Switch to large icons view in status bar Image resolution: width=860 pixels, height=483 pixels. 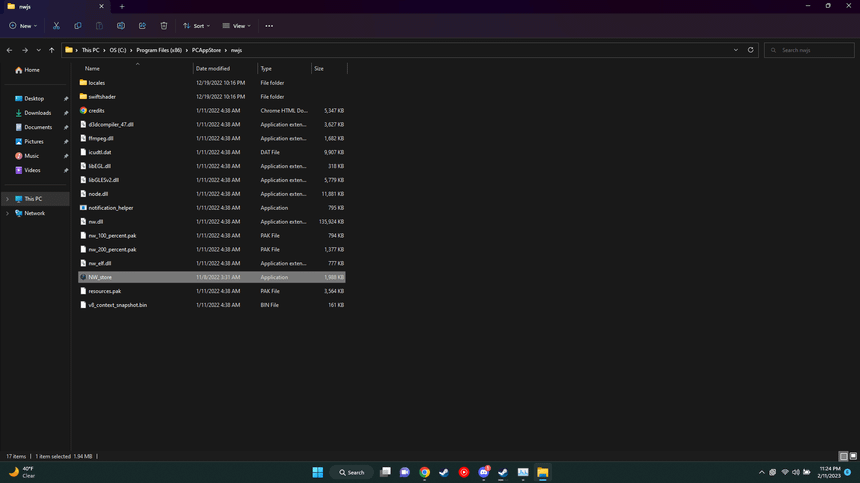852,456
